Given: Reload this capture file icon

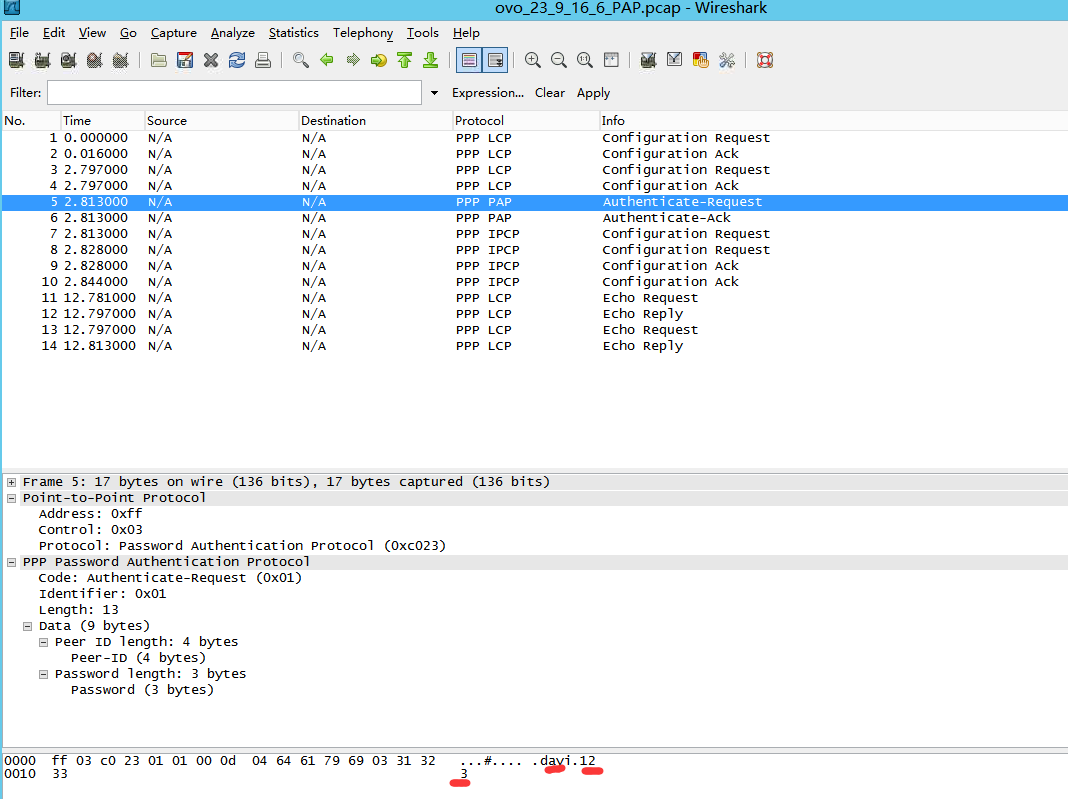Looking at the screenshot, I should (x=237, y=60).
